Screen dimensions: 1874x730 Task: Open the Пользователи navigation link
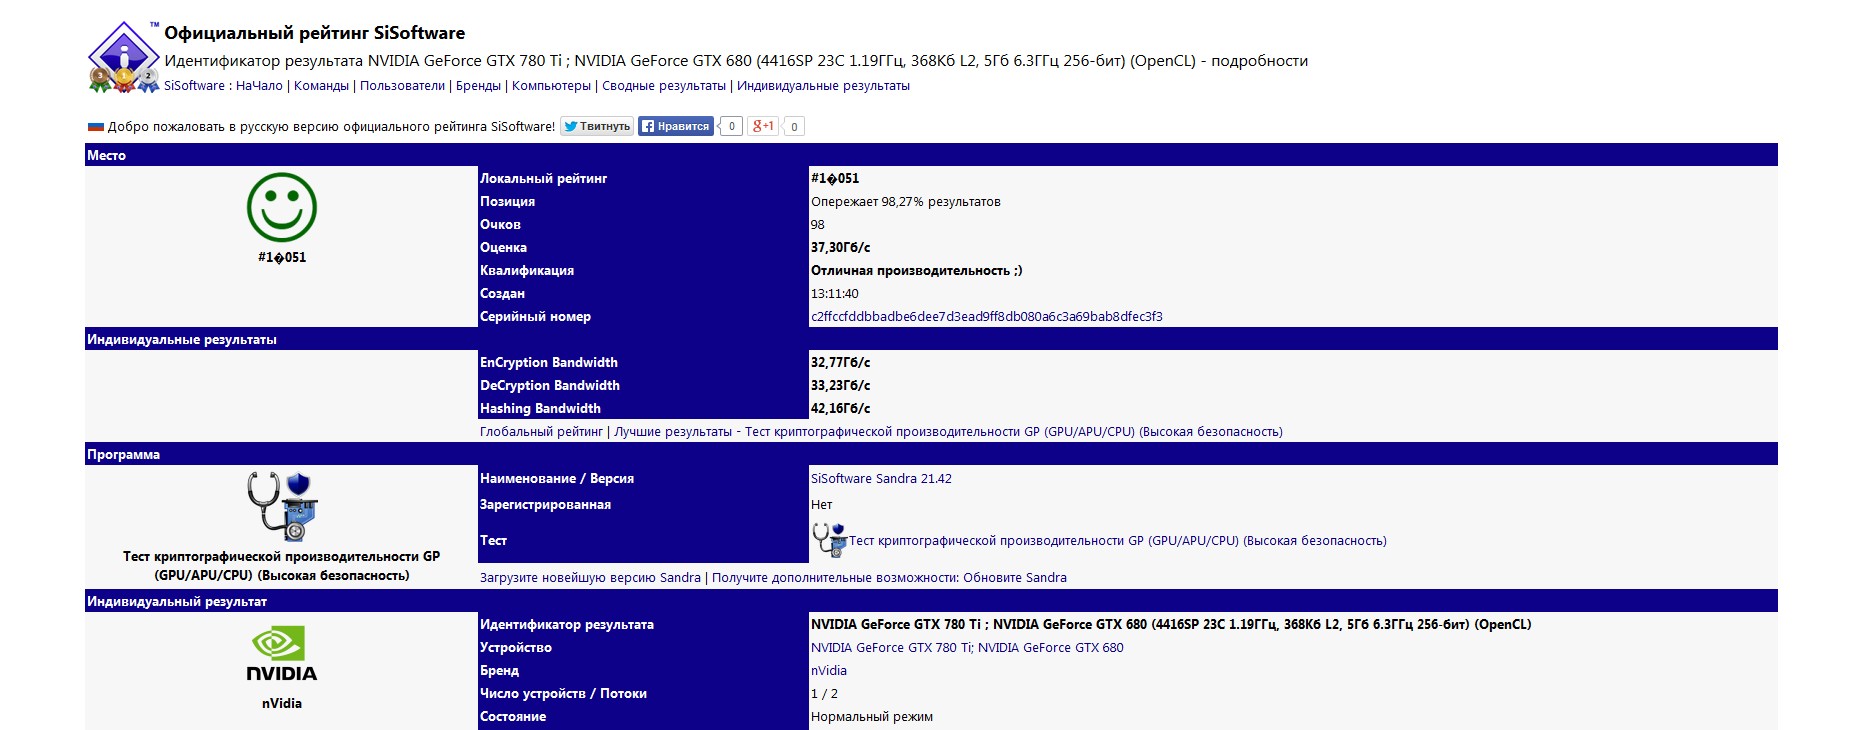(x=402, y=86)
